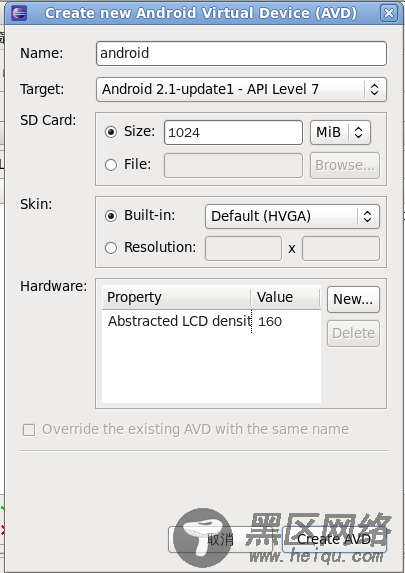Image resolution: width=405 pixels, height=573 pixels.
Task: Click the New... hardware button
Action: pos(353,300)
